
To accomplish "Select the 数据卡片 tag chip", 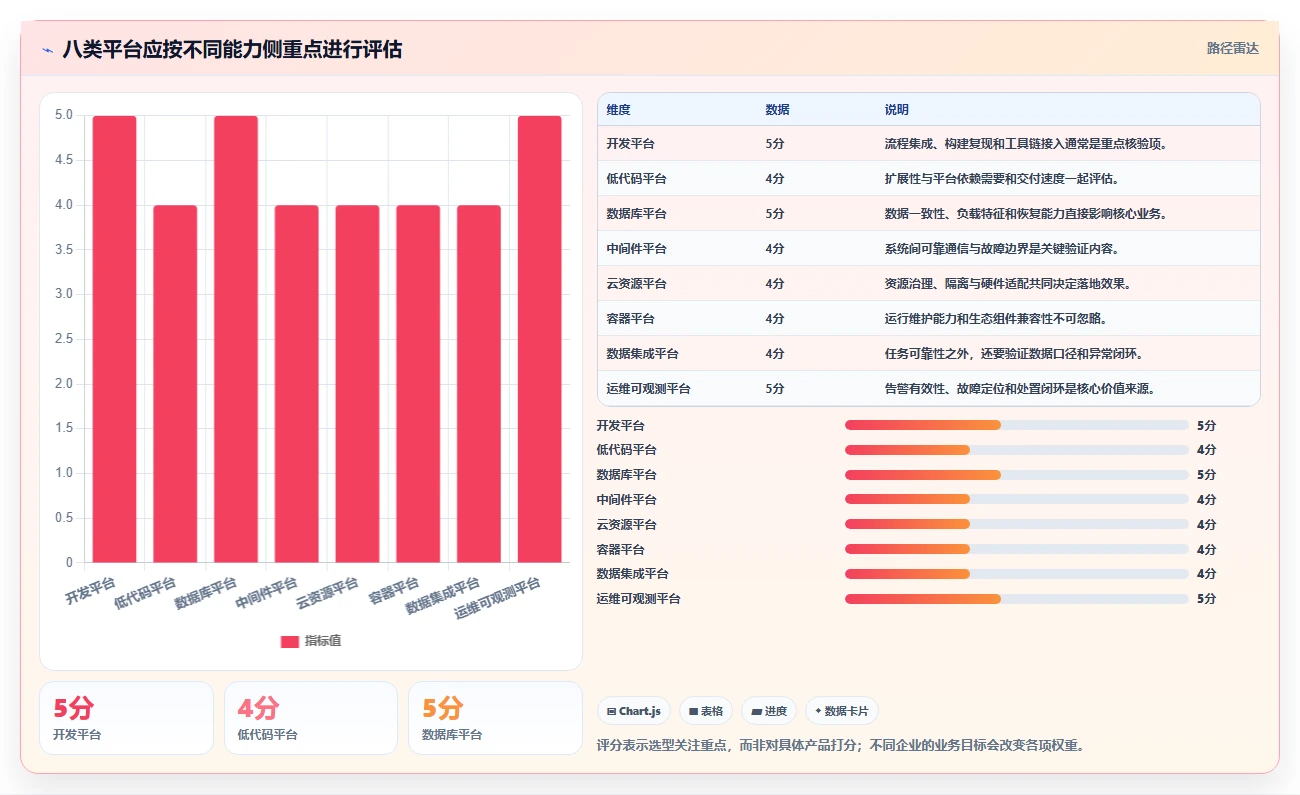I will [x=842, y=711].
